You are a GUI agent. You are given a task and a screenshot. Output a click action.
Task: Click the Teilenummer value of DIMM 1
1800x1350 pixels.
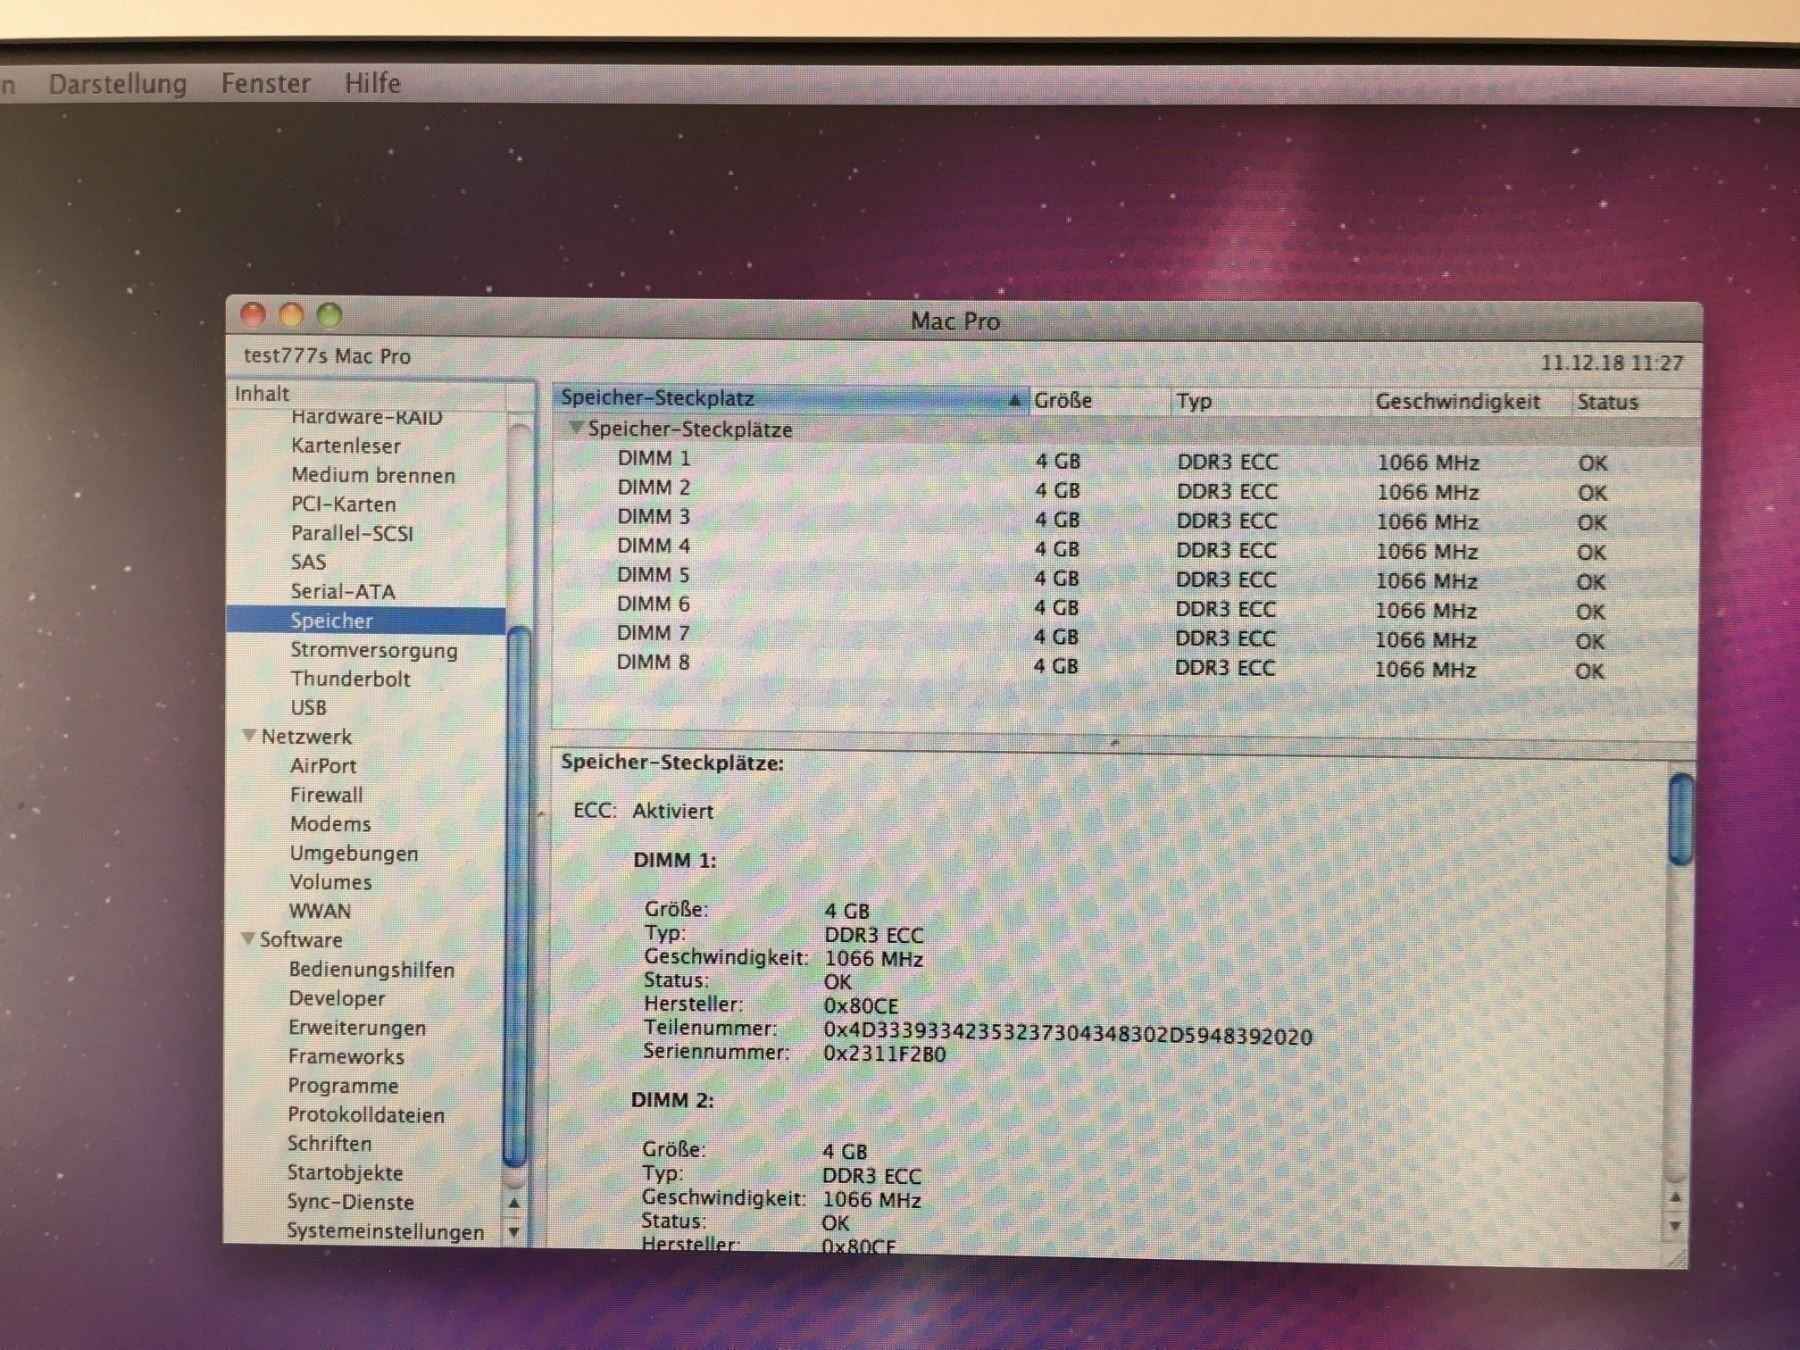(x=1067, y=1034)
